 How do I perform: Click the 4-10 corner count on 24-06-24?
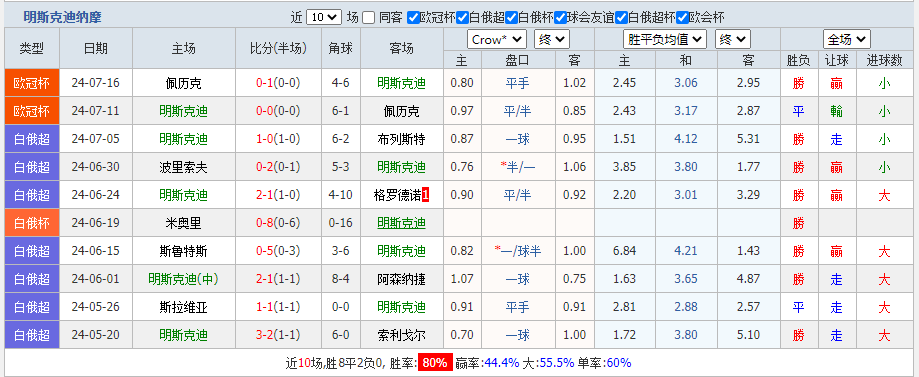point(341,195)
